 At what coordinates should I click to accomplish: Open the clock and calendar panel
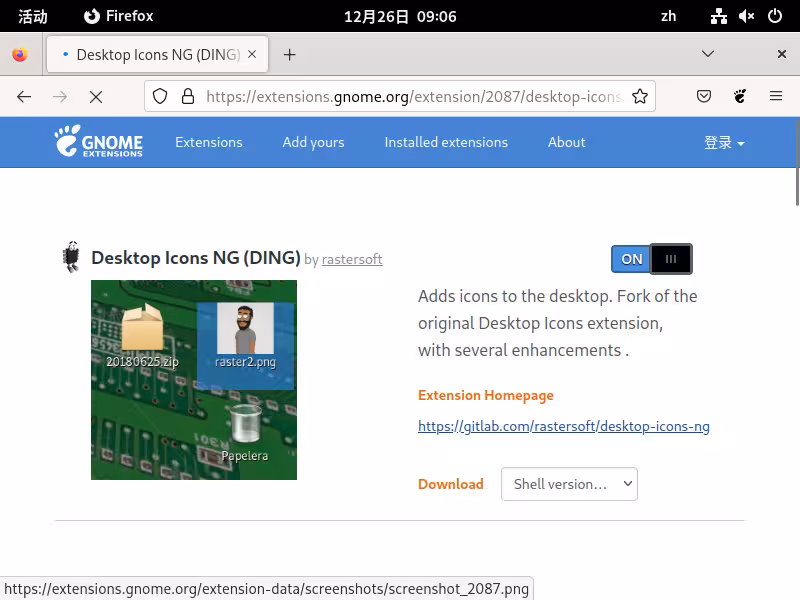pyautogui.click(x=400, y=16)
